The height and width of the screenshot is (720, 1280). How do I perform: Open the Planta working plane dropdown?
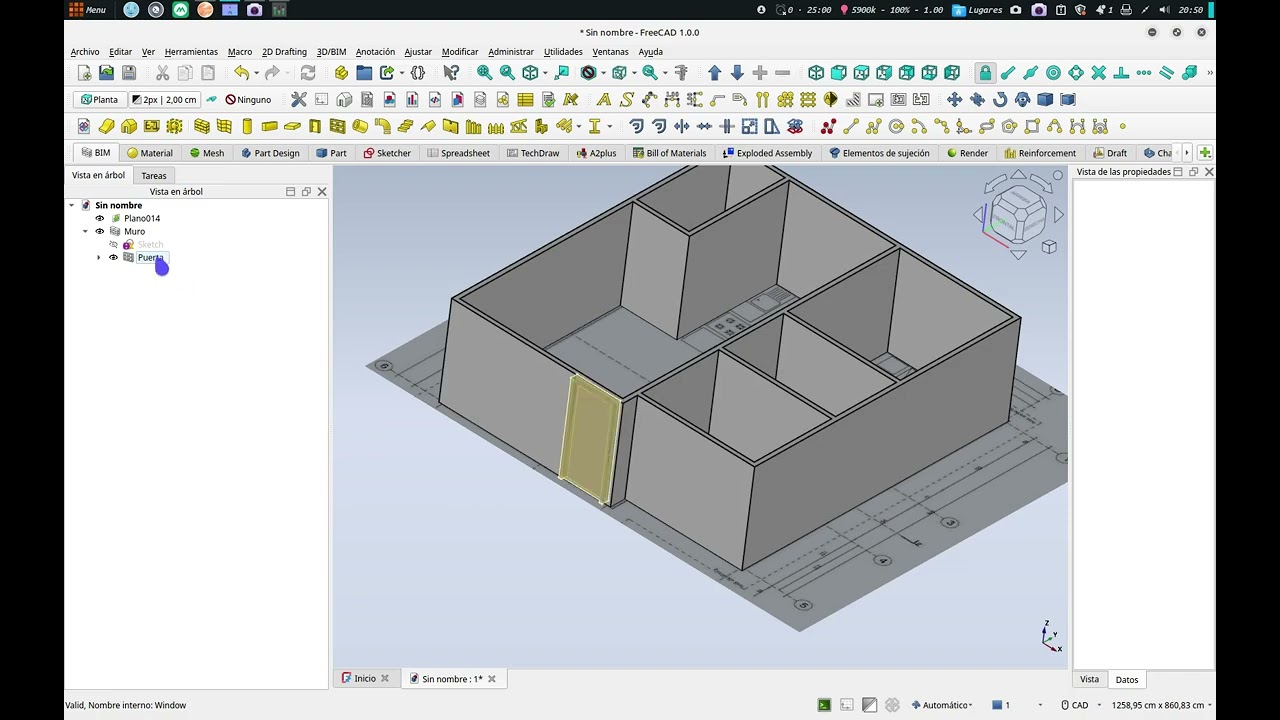(x=99, y=99)
